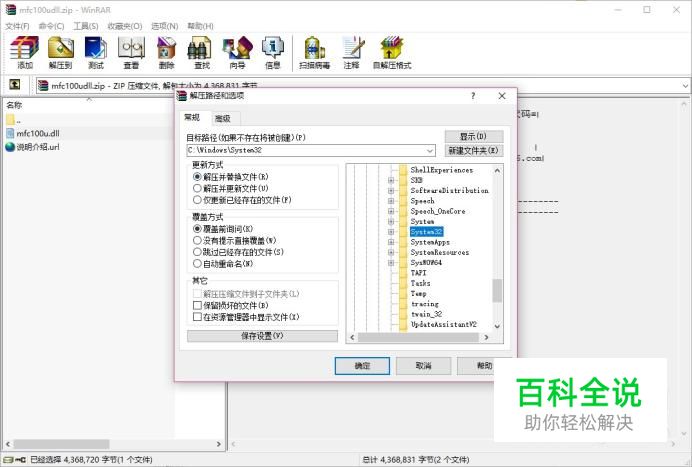This screenshot has height=467, width=692.
Task: Select 覆盖前询问 radio button
Action: [x=197, y=229]
